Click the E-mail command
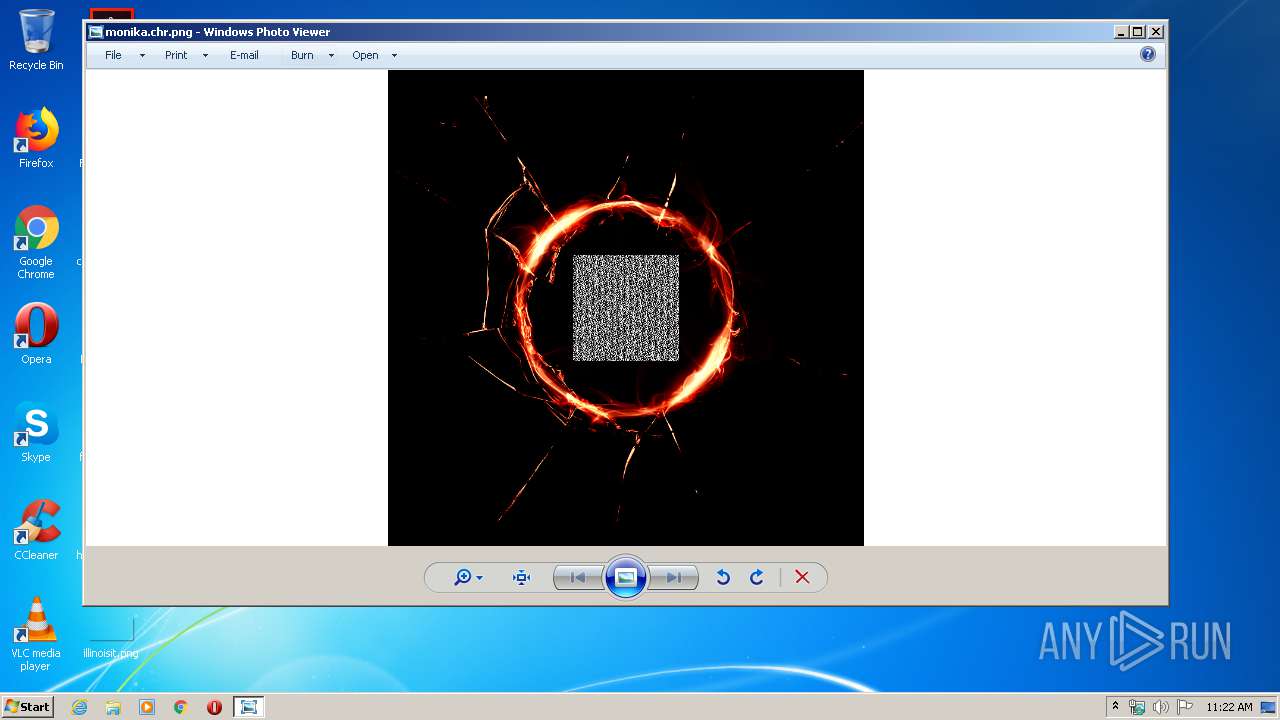 click(244, 55)
